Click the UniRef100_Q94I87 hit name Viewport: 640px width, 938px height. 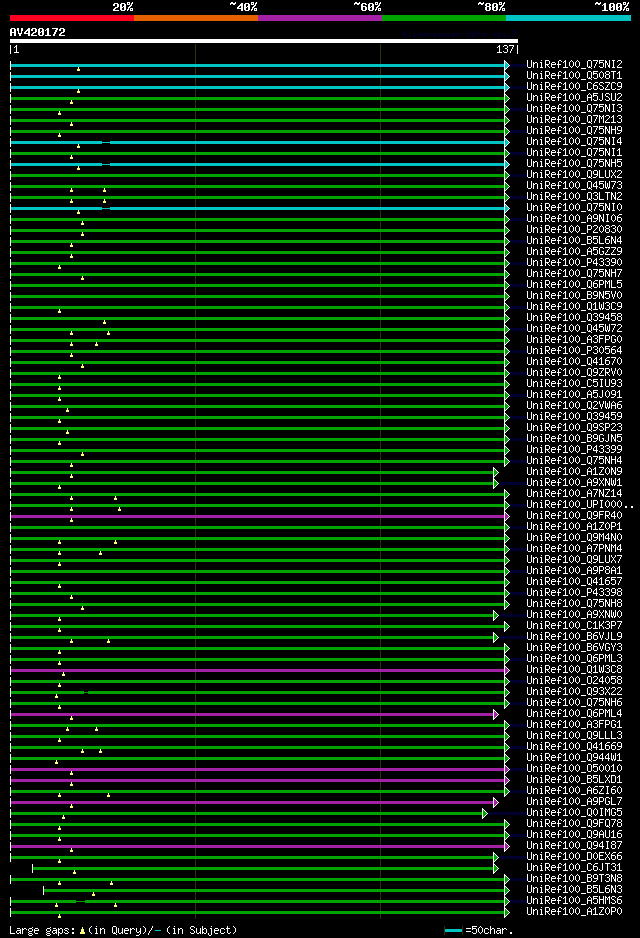574,845
